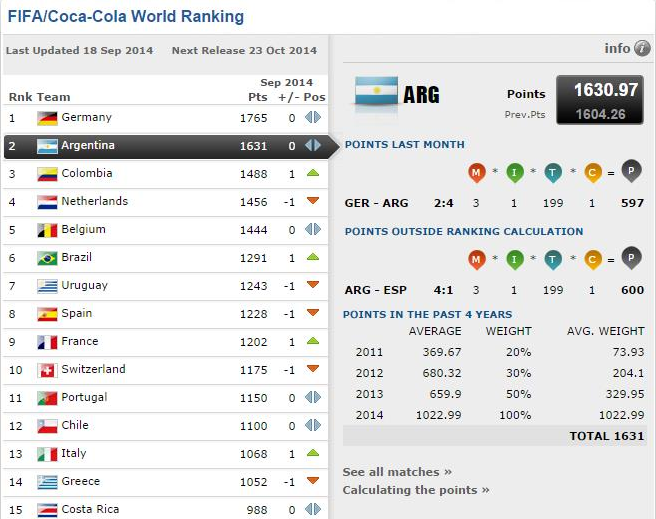The height and width of the screenshot is (519, 656).
Task: Click the 1604.26 previous points value
Action: click(x=600, y=114)
